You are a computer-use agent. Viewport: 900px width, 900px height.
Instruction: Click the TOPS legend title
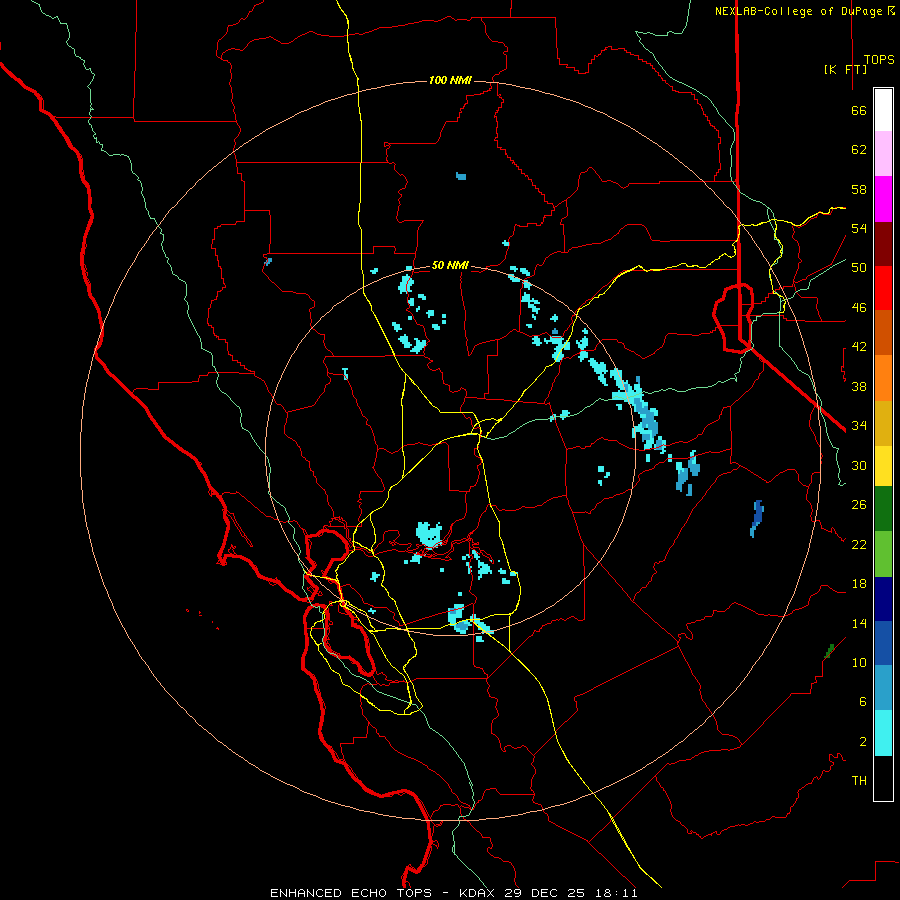pos(879,60)
